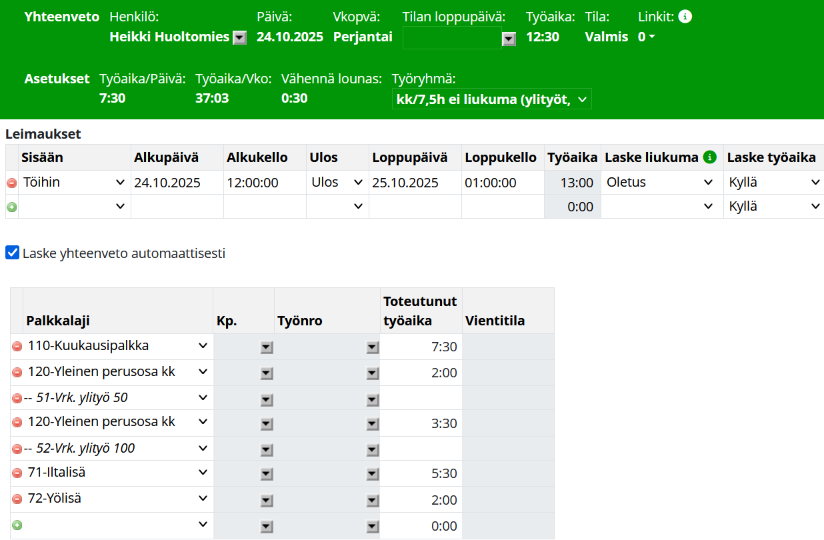Click the Loppupäivä field 25.10.2025

pyautogui.click(x=414, y=183)
